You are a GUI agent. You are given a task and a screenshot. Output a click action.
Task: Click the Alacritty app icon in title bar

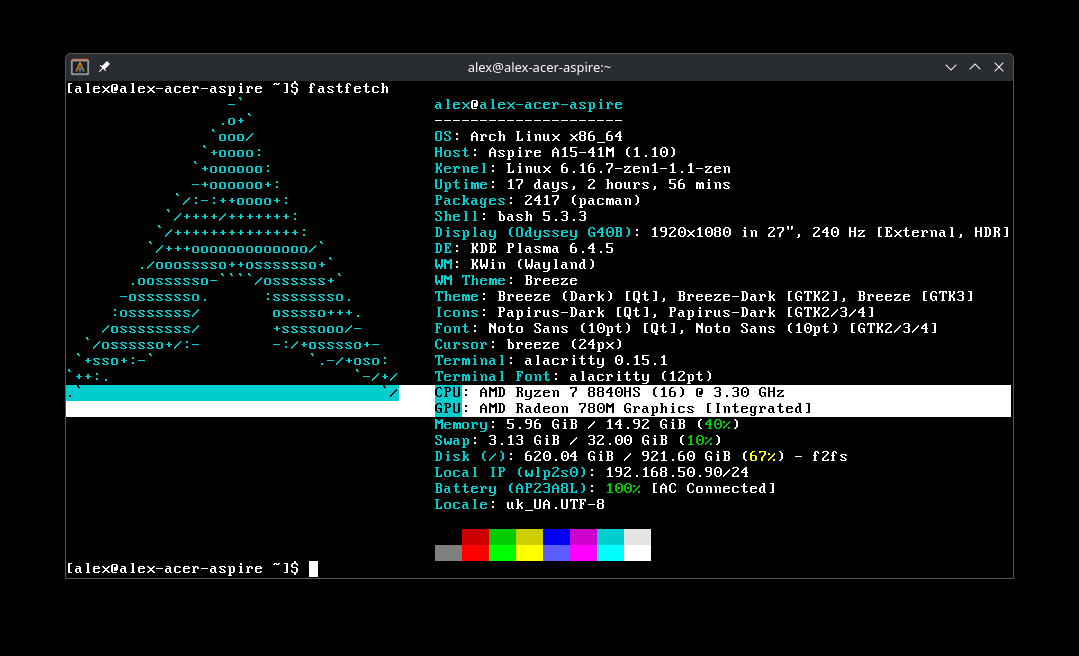(x=80, y=67)
